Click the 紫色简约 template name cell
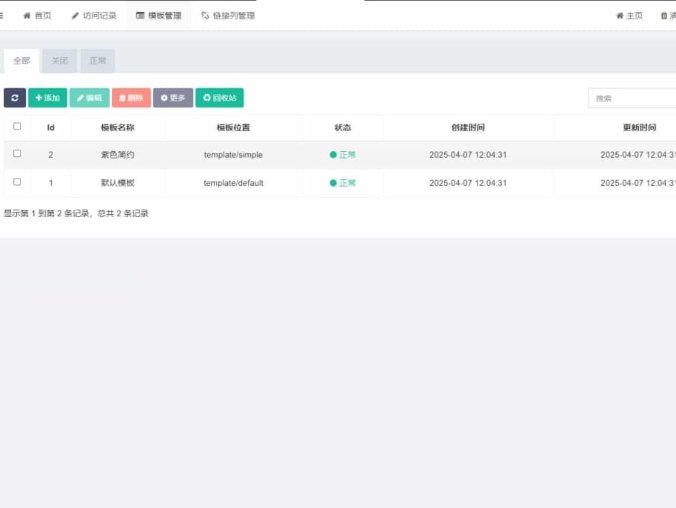The width and height of the screenshot is (676, 508). click(x=117, y=155)
